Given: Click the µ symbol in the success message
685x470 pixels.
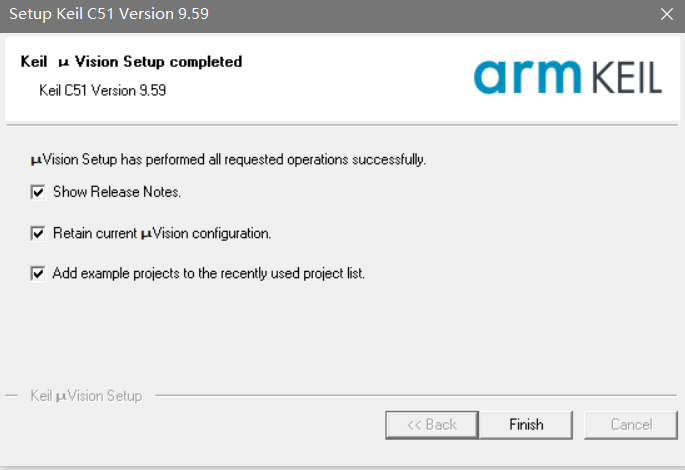Looking at the screenshot, I should pyautogui.click(x=35, y=160).
